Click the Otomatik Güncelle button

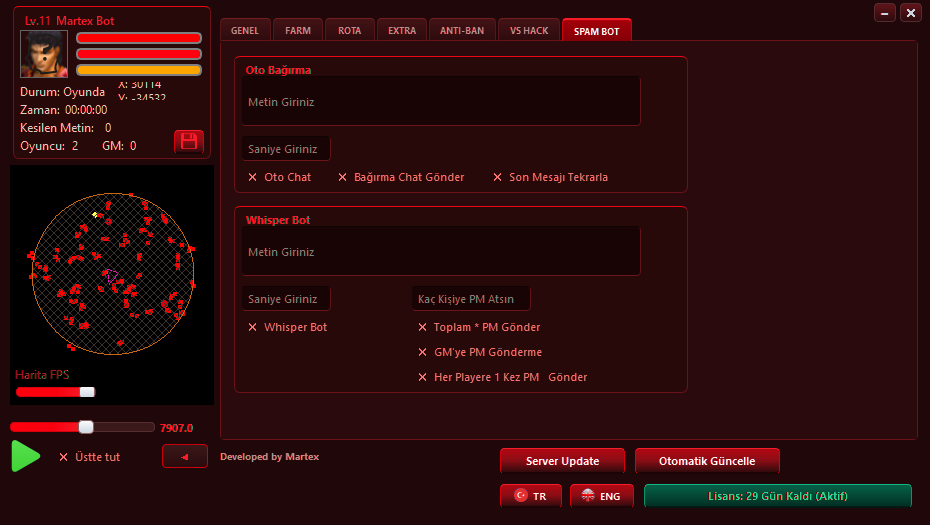pyautogui.click(x=707, y=461)
